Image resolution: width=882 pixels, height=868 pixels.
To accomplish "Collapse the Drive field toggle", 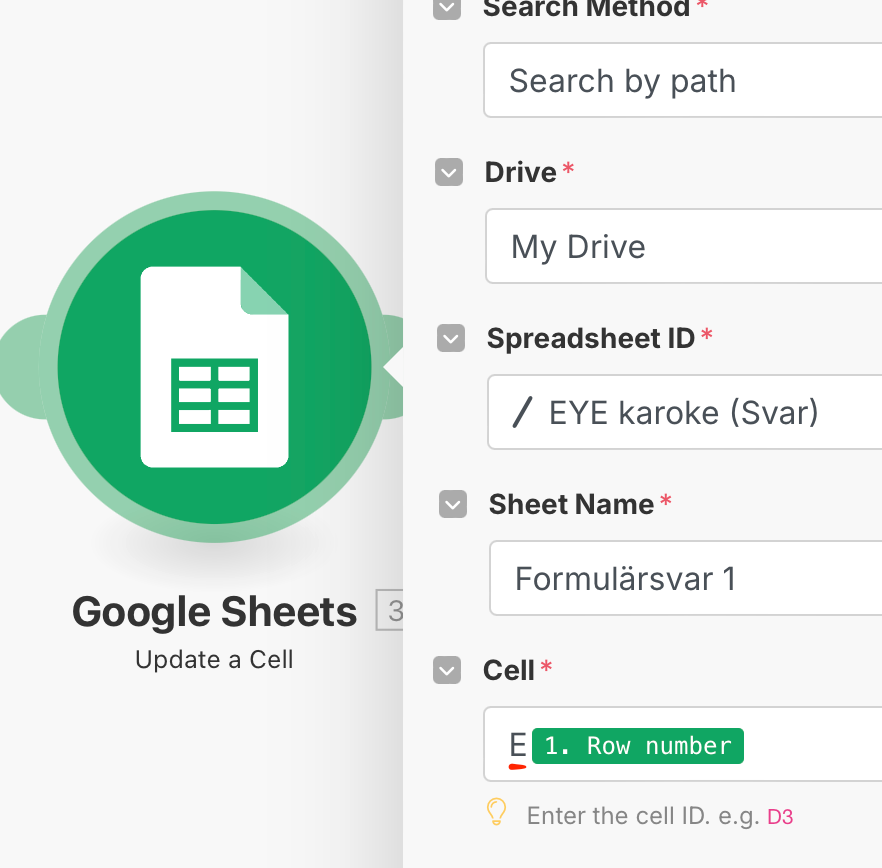I will [x=449, y=172].
